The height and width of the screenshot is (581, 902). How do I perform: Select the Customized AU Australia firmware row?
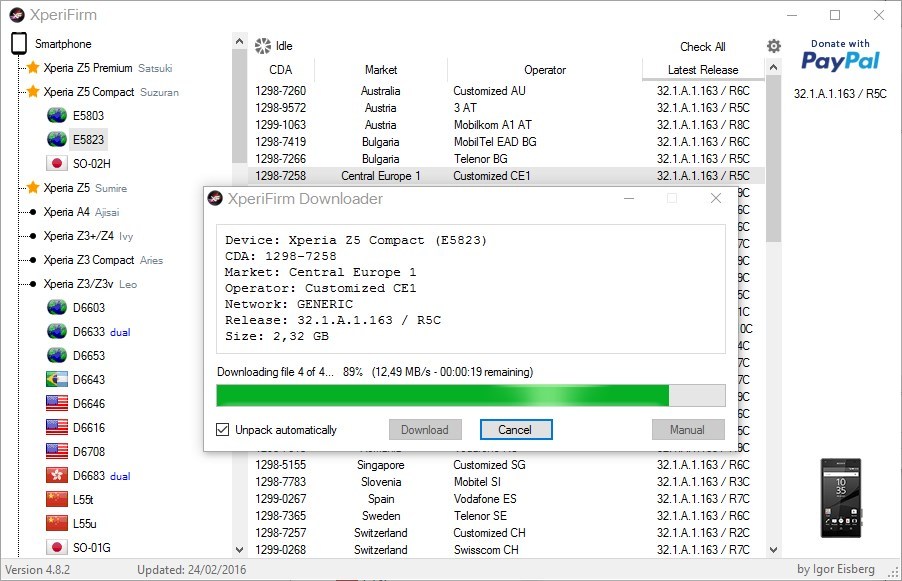[506, 91]
